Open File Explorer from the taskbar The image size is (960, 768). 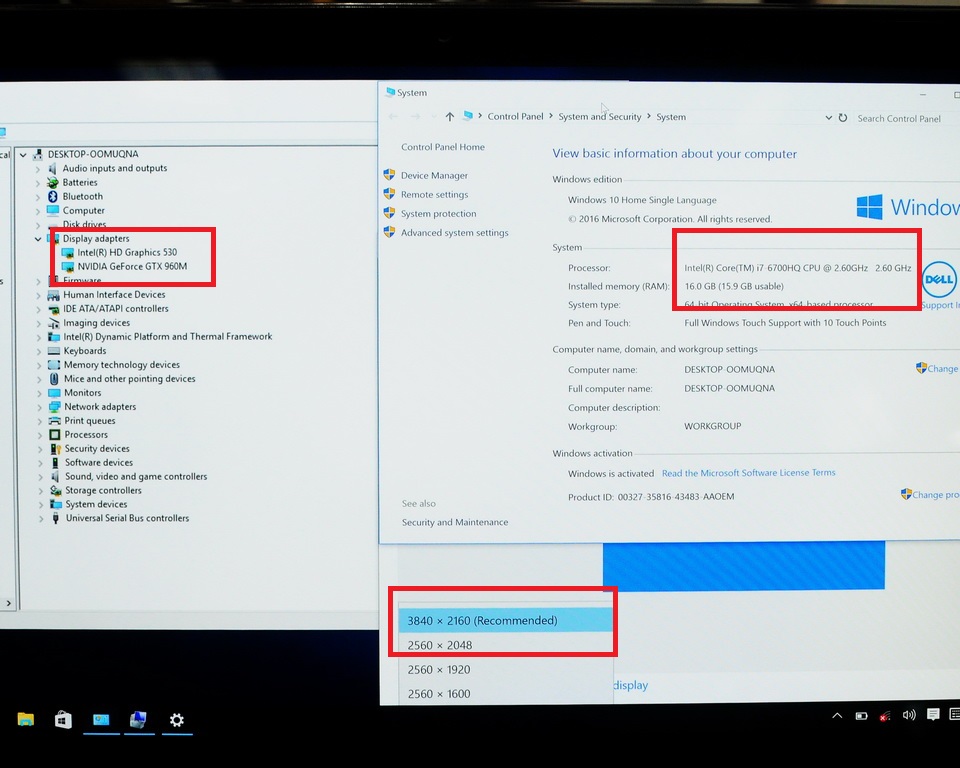pos(26,719)
